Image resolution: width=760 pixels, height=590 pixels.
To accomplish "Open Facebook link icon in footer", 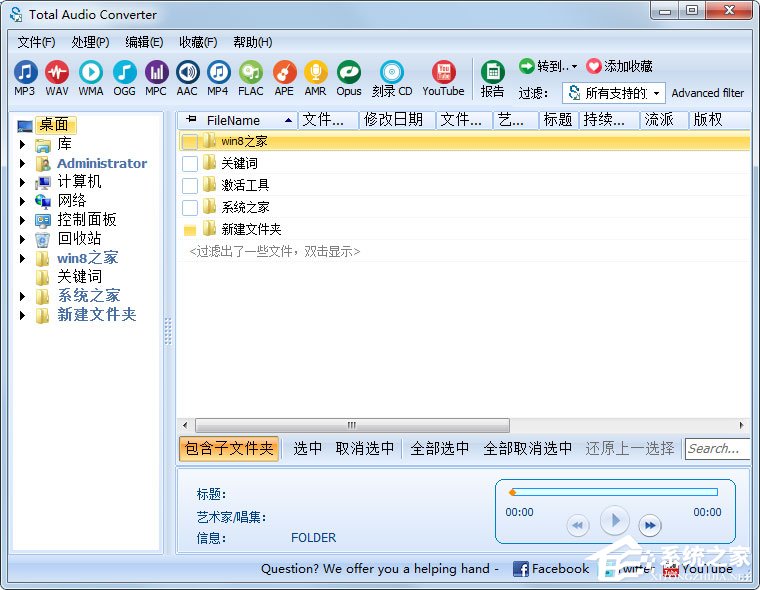I will 521,569.
